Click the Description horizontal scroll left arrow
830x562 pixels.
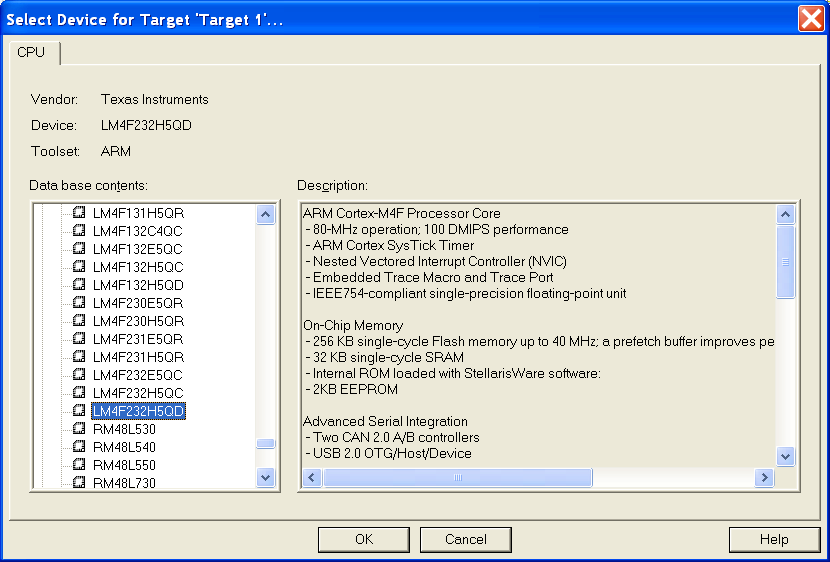[312, 477]
